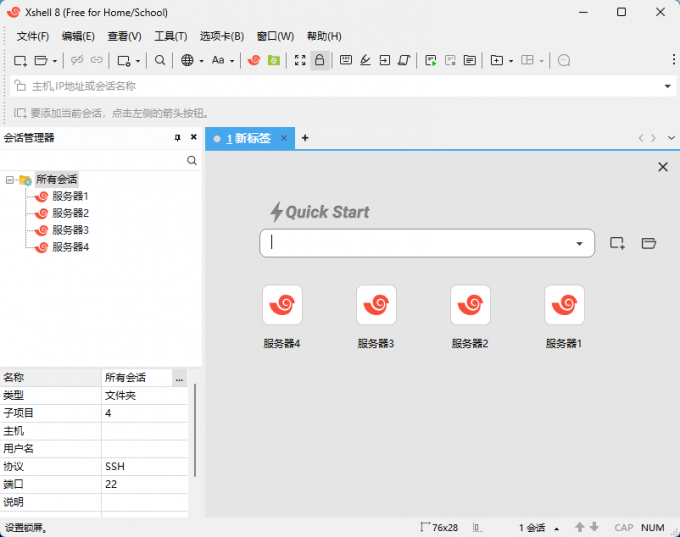Click the add current session arrow icon
680x537 pixels.
pos(20,113)
